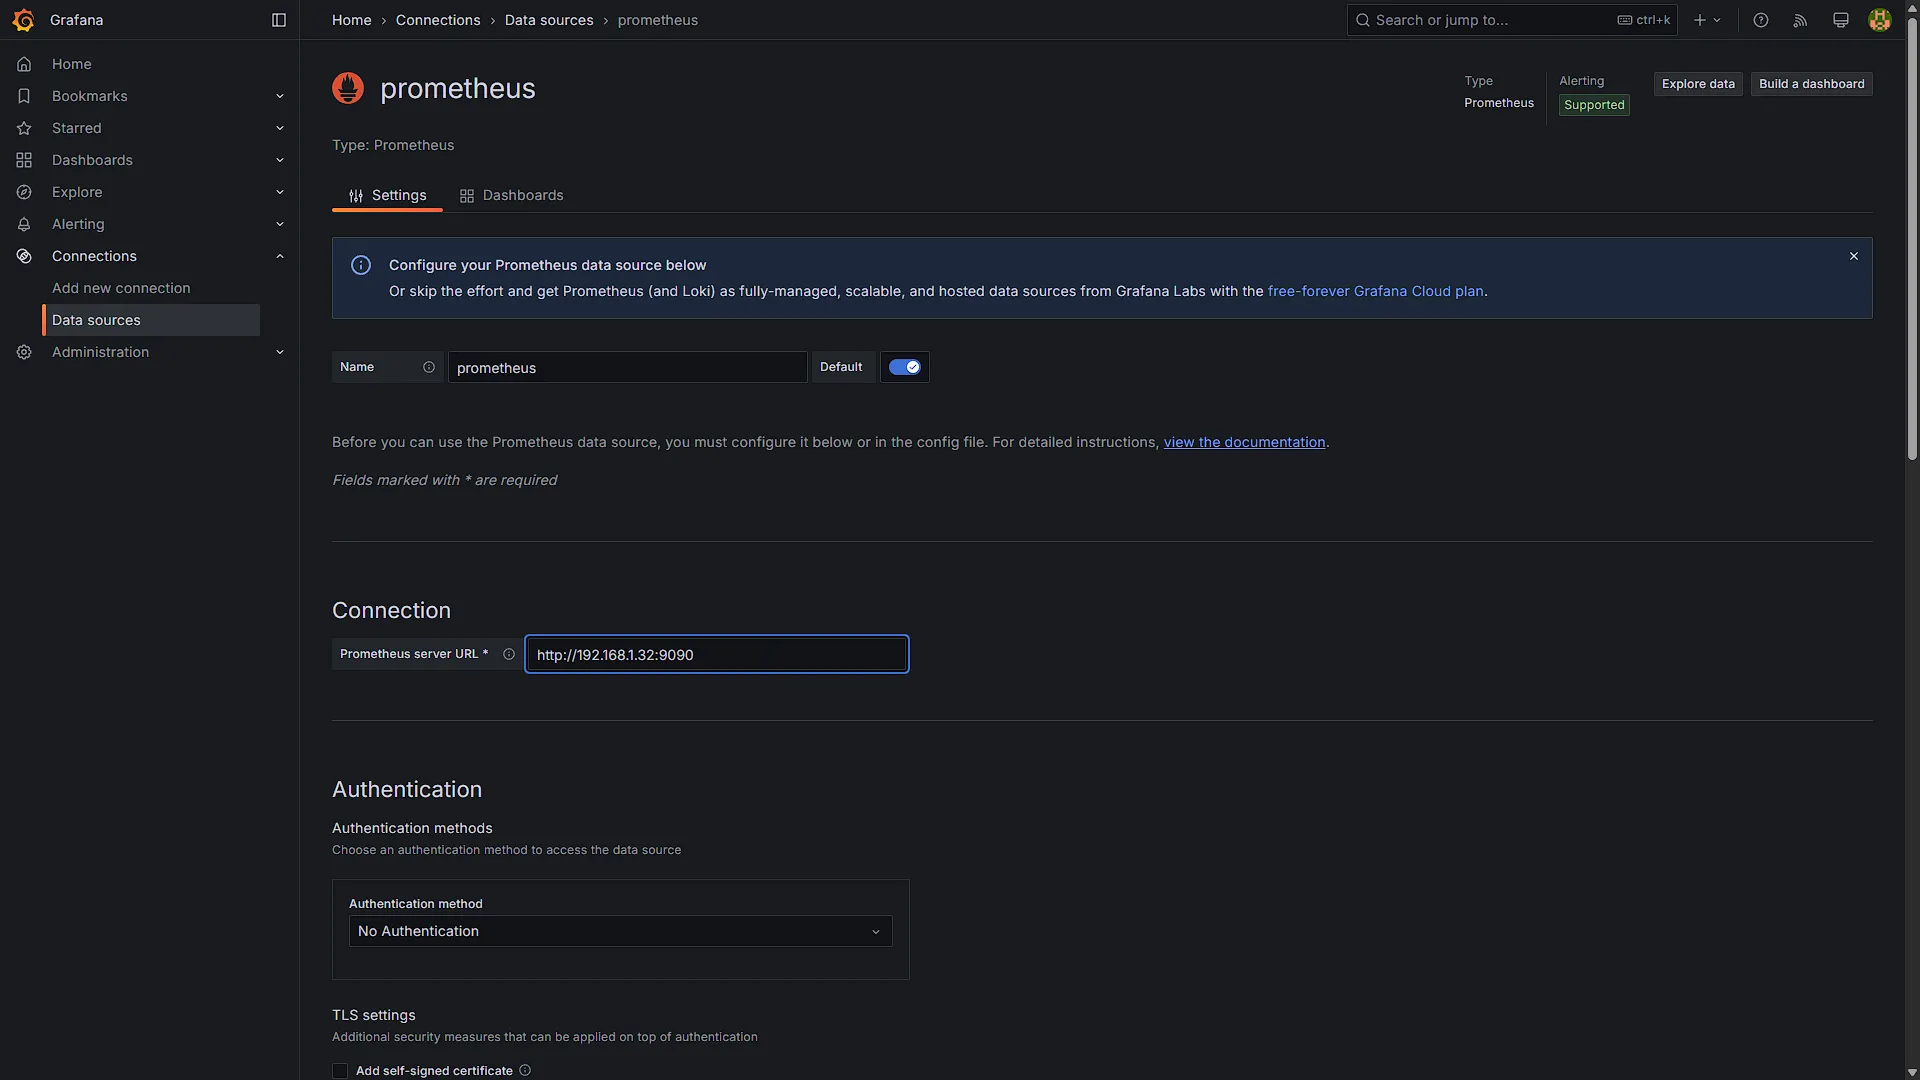Expand the Explore section chevron
Image resolution: width=1920 pixels, height=1080 pixels.
click(280, 192)
